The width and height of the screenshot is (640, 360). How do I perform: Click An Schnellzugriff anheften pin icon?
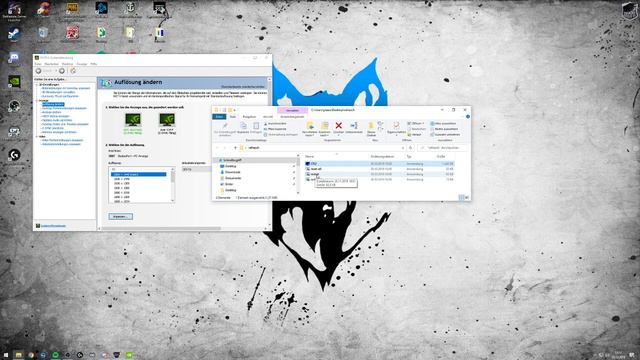point(224,126)
